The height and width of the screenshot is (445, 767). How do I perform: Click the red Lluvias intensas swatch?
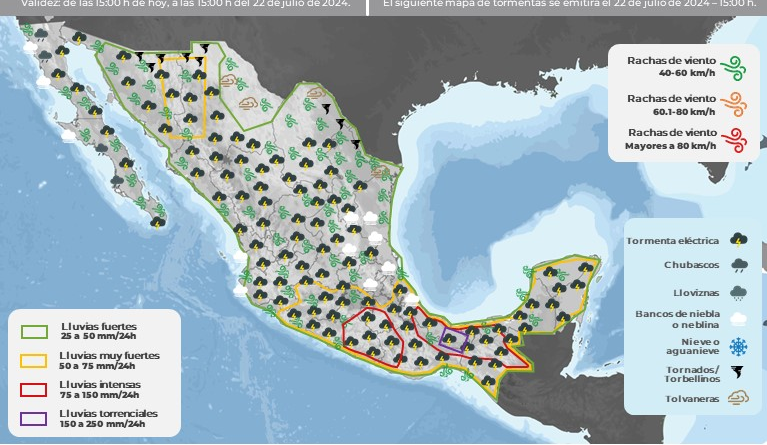coord(35,389)
